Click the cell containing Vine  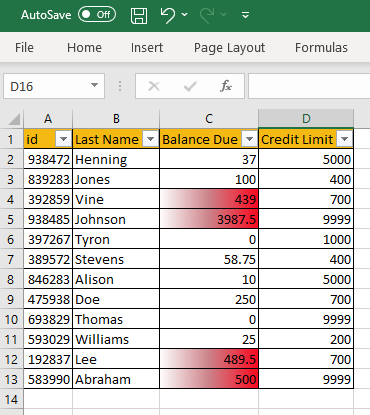[116, 199]
